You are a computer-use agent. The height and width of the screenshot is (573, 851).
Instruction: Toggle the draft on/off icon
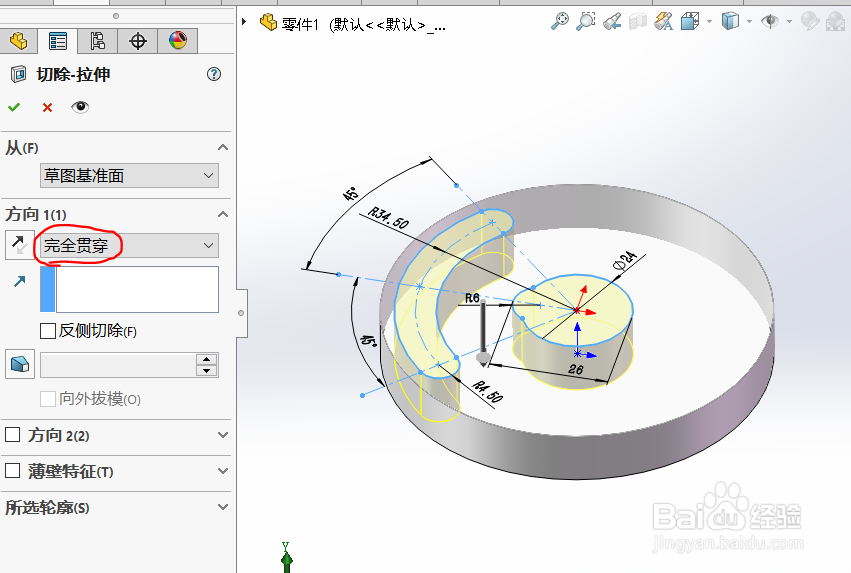[x=20, y=364]
